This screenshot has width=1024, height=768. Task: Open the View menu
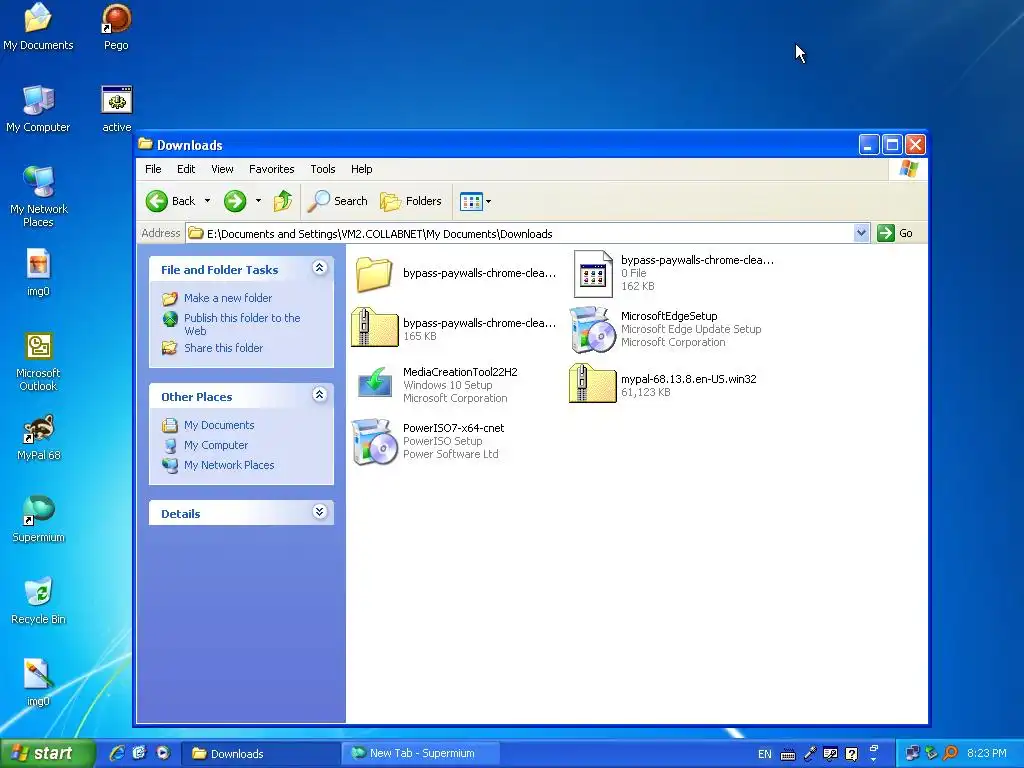(x=222, y=169)
